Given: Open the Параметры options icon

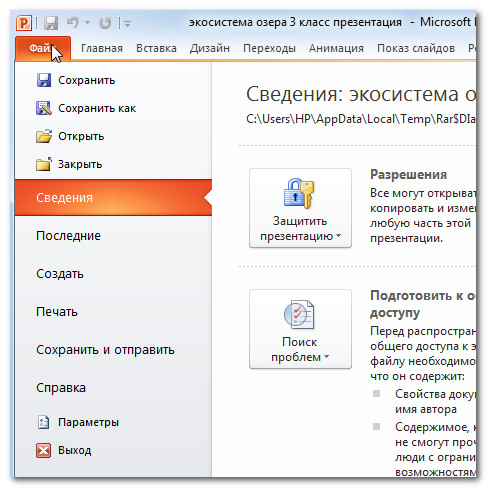Looking at the screenshot, I should [43, 422].
